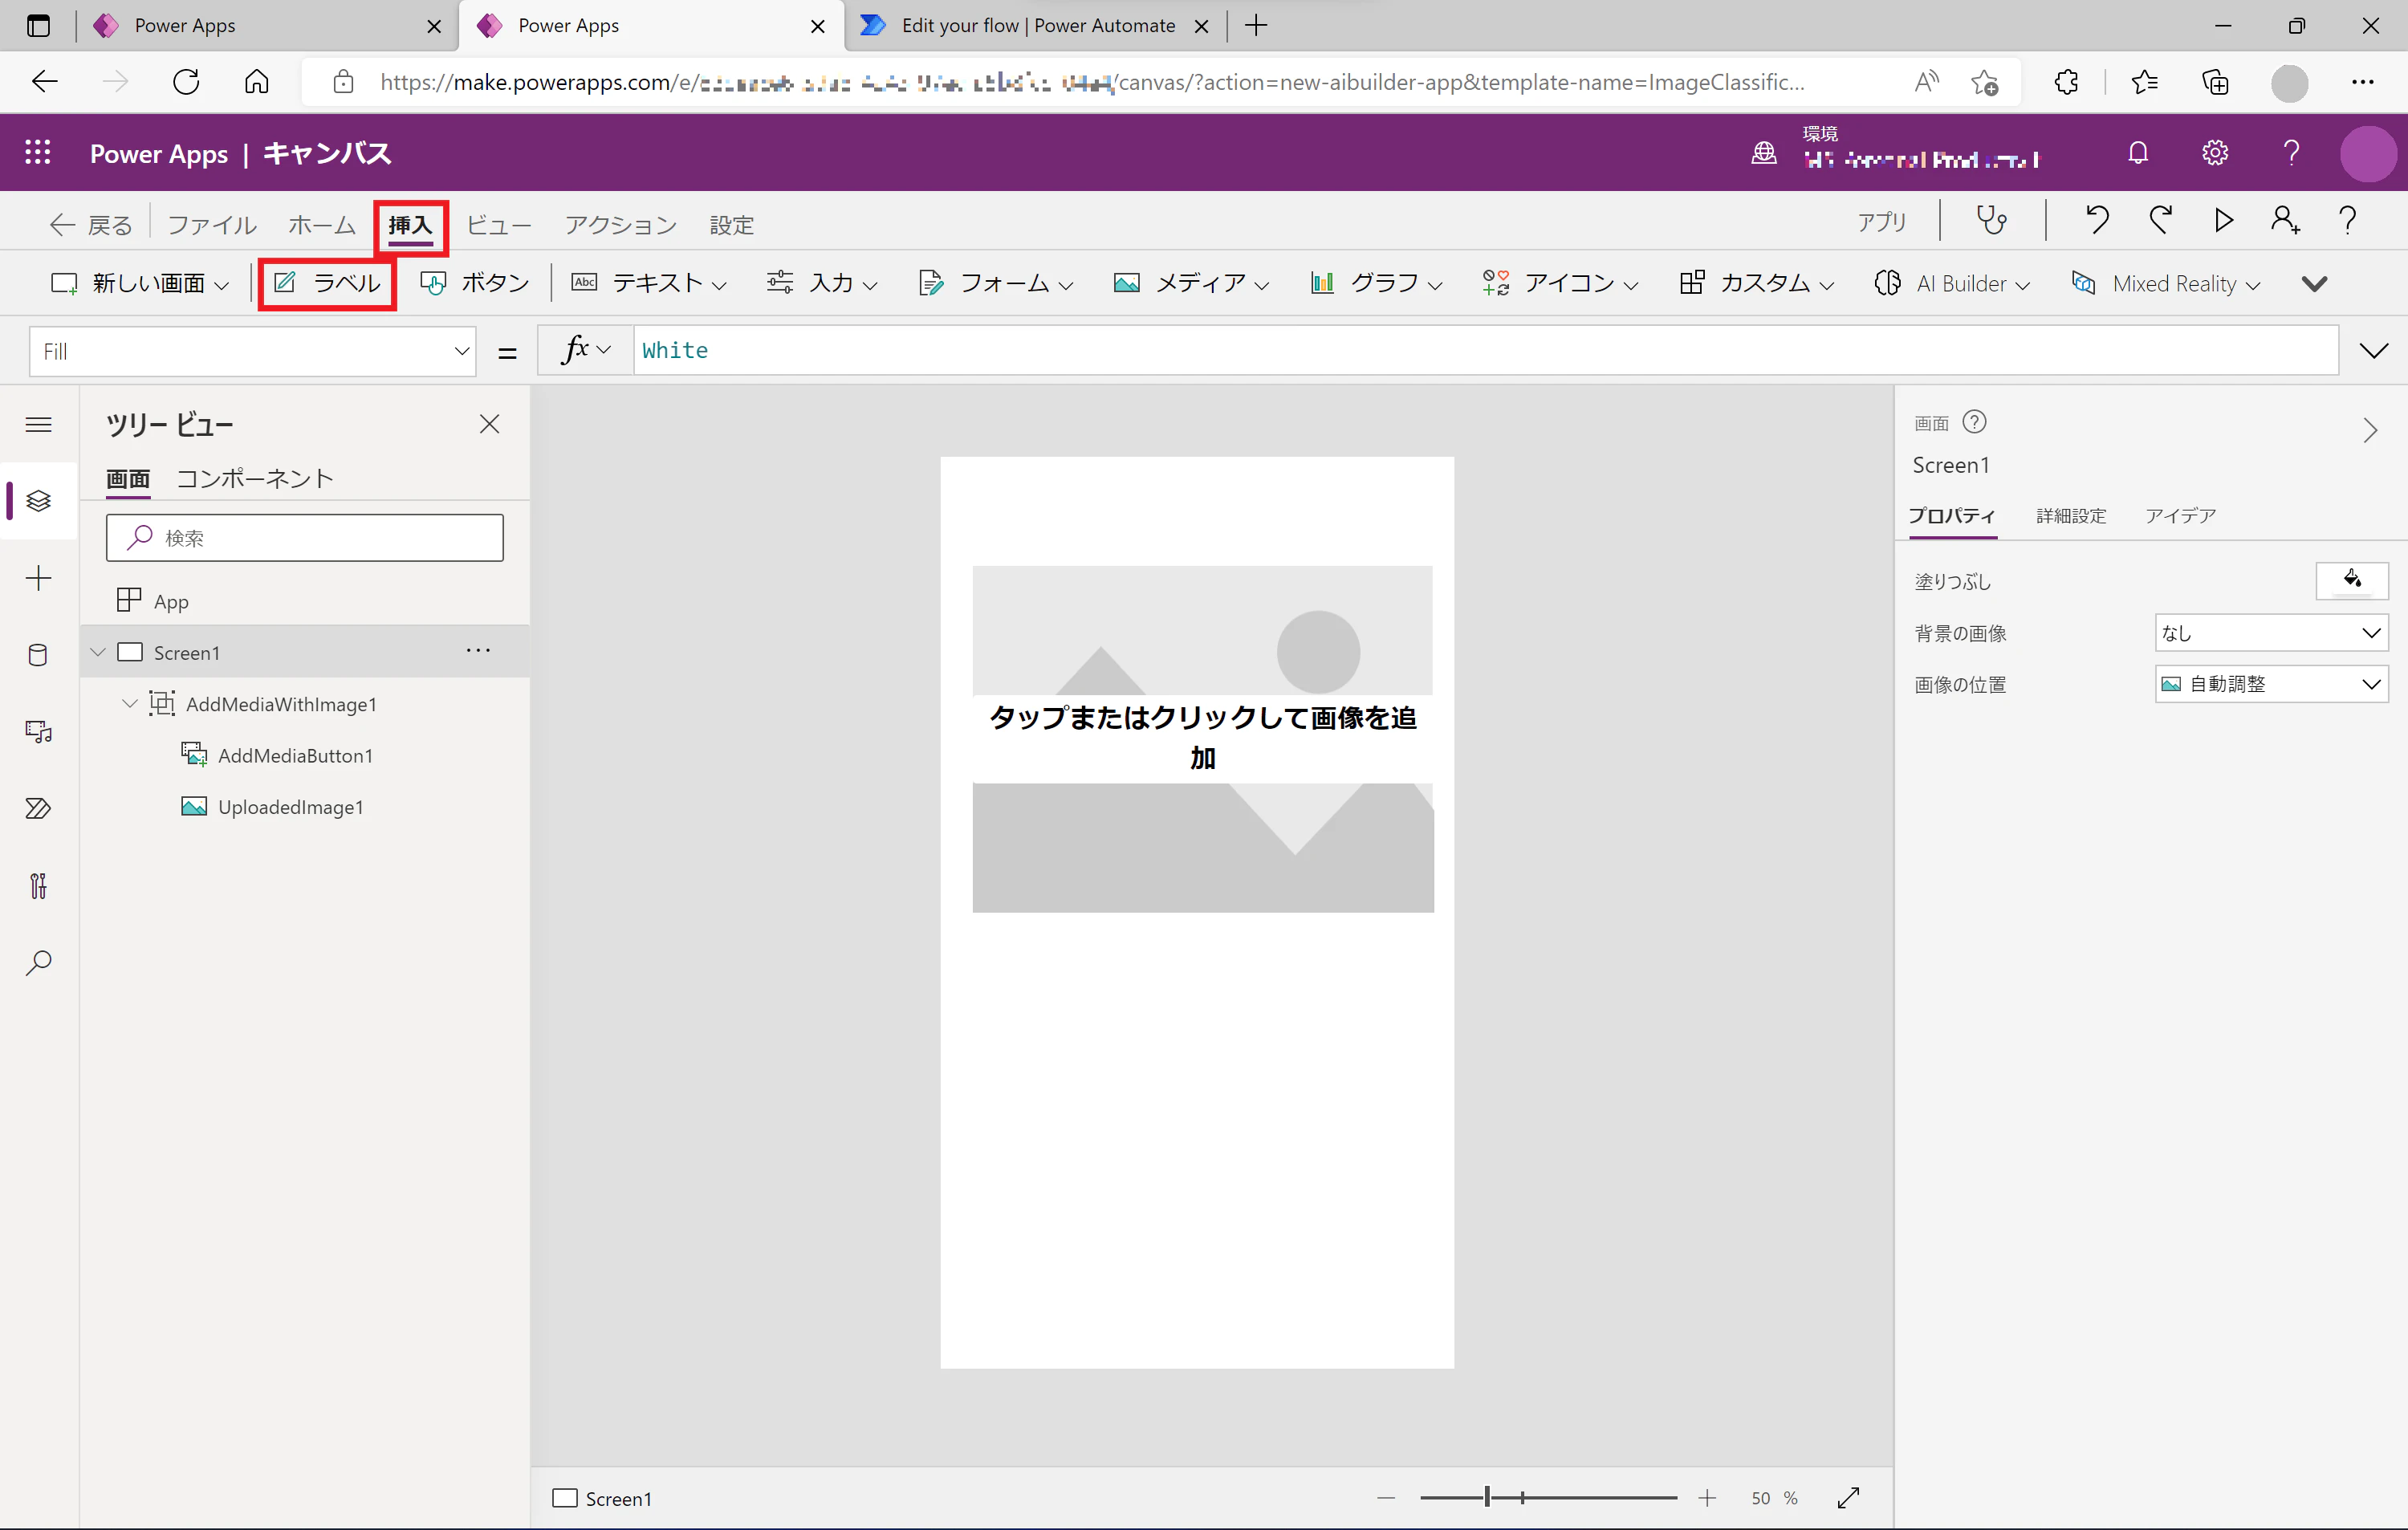This screenshot has height=1530, width=2408.
Task: Switch to the ホーム ribbon tab
Action: click(x=322, y=225)
